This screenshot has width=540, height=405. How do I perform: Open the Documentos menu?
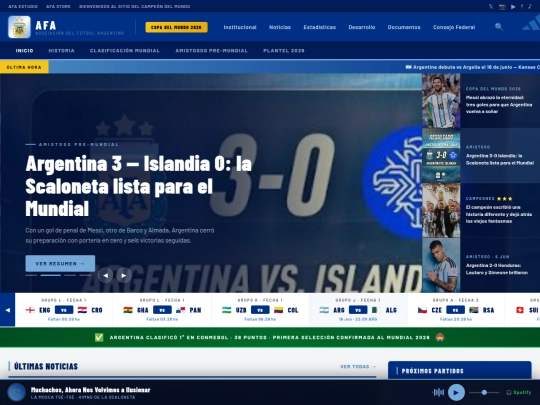click(x=404, y=27)
